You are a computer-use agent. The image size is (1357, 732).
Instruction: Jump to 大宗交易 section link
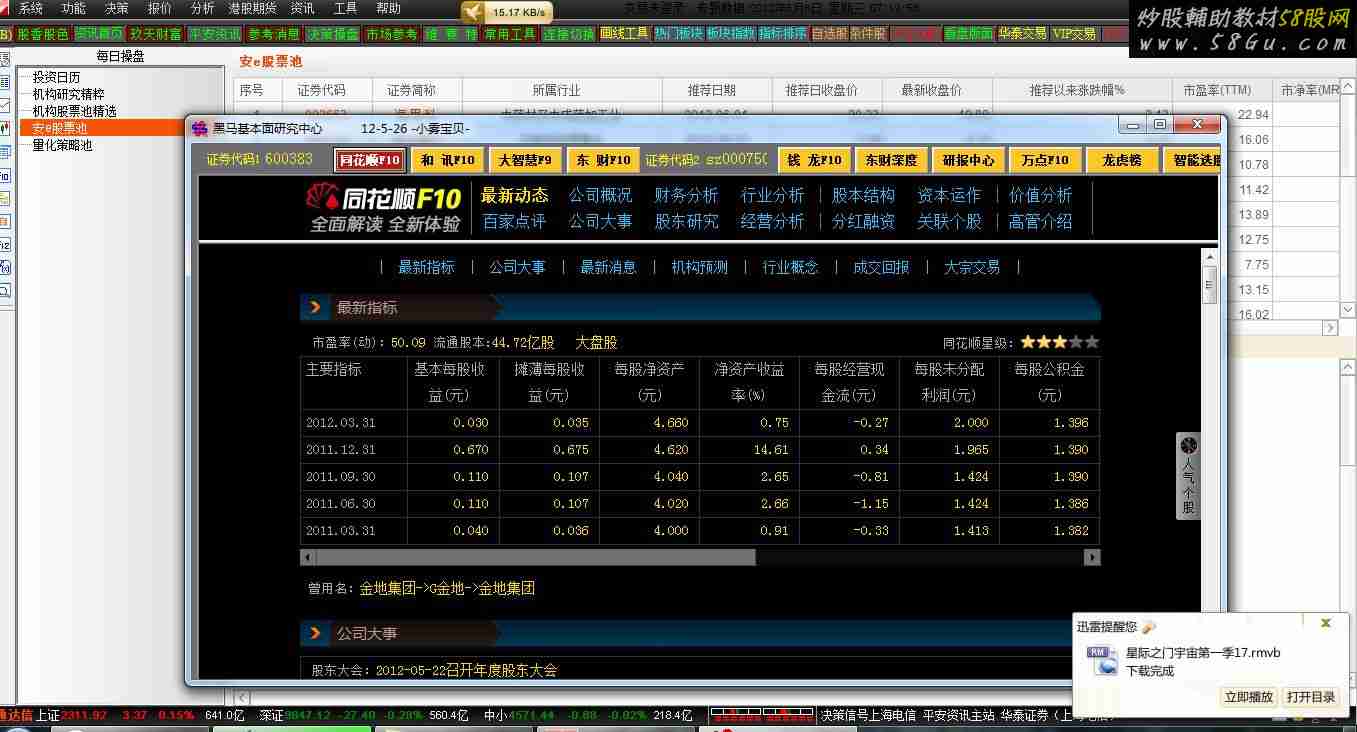click(x=972, y=267)
